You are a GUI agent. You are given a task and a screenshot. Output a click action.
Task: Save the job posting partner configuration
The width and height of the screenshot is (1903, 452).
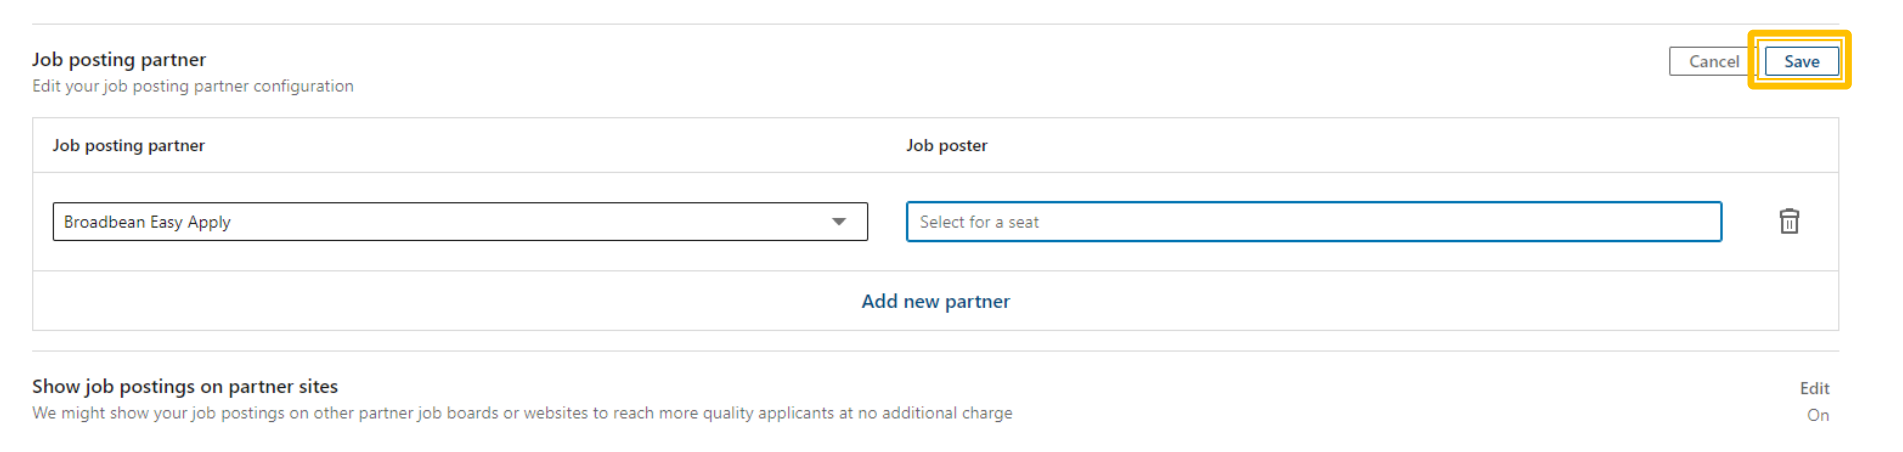tap(1801, 61)
